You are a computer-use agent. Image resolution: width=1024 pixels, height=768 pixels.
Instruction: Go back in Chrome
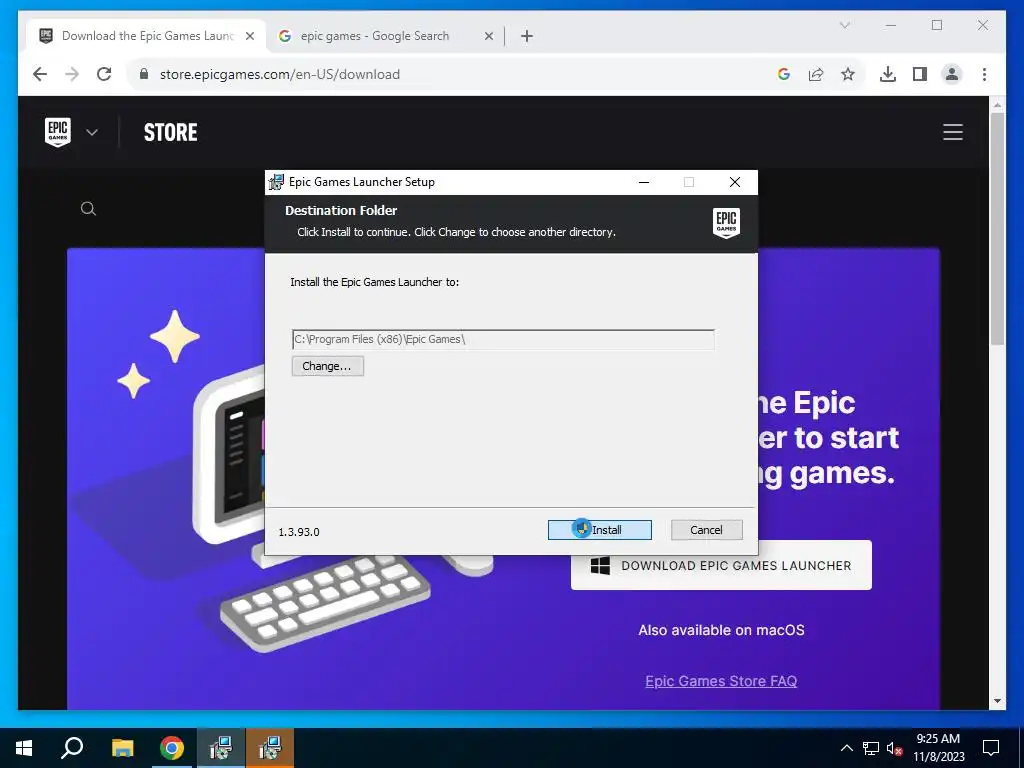pos(40,74)
